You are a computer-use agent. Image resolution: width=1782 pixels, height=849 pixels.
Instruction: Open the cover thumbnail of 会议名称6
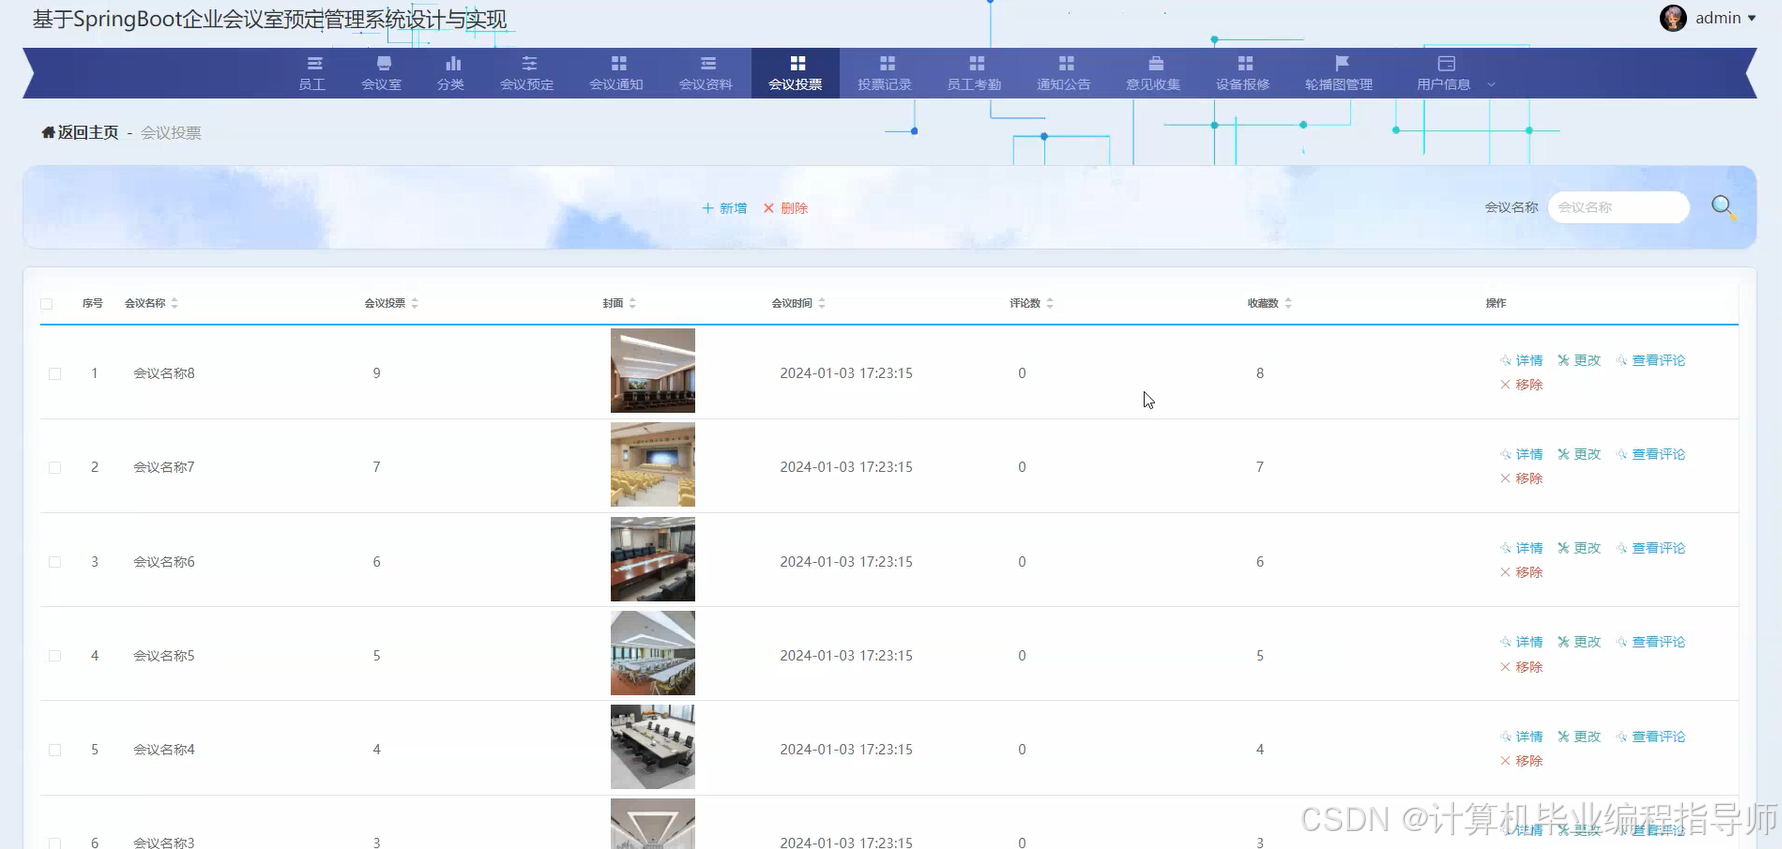tap(653, 559)
